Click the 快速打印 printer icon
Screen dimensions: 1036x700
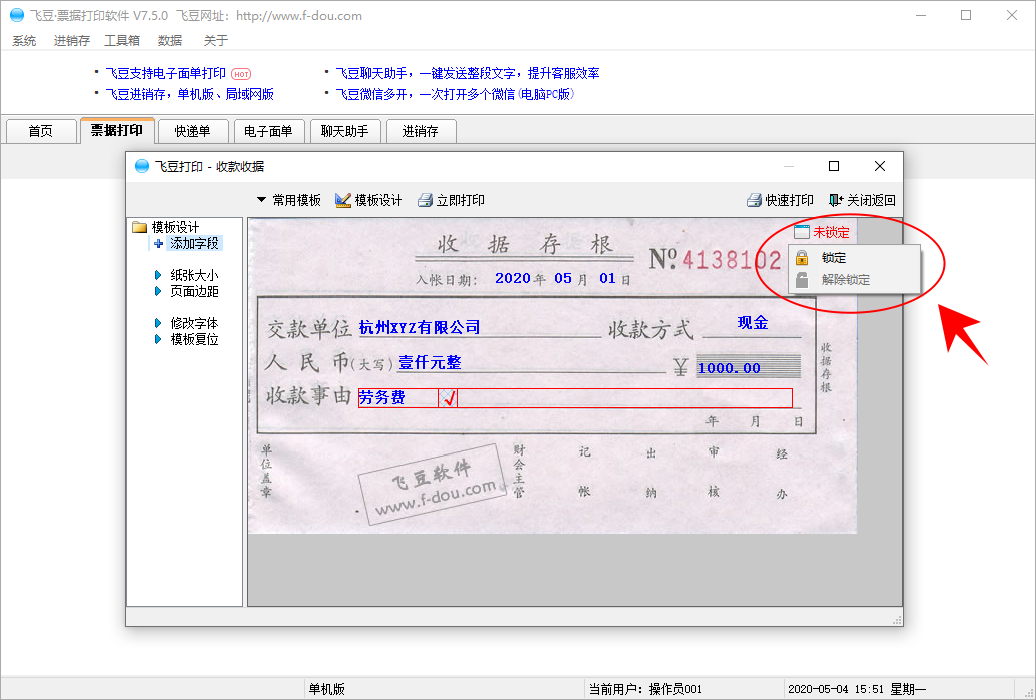coord(754,200)
